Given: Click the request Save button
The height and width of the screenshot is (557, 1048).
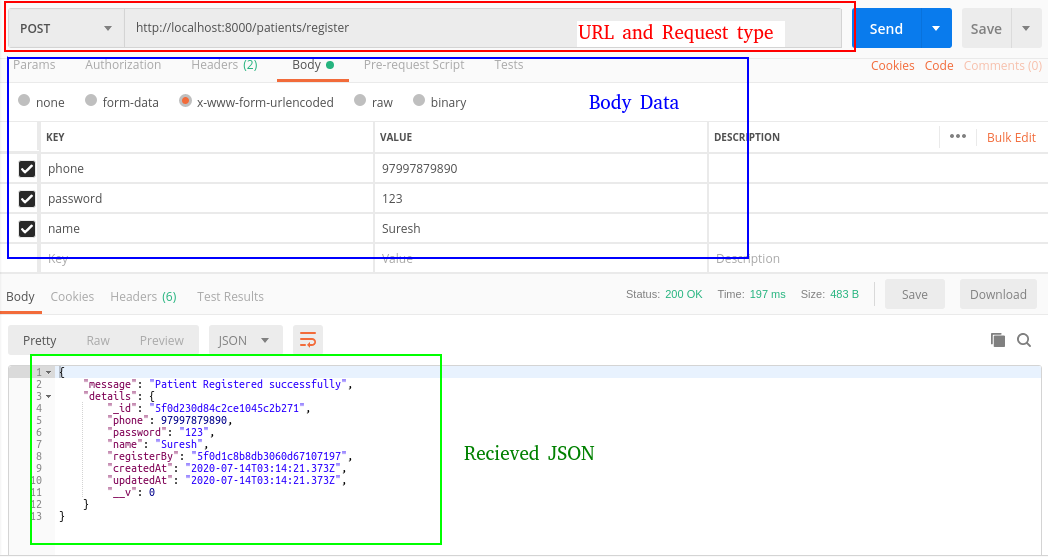Looking at the screenshot, I should tap(986, 29).
